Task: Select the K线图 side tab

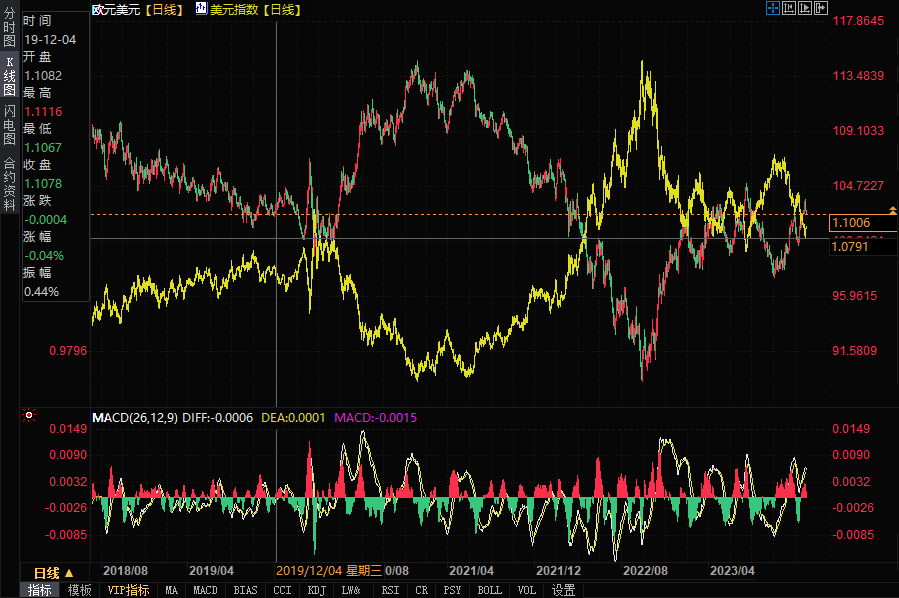Action: 9,76
